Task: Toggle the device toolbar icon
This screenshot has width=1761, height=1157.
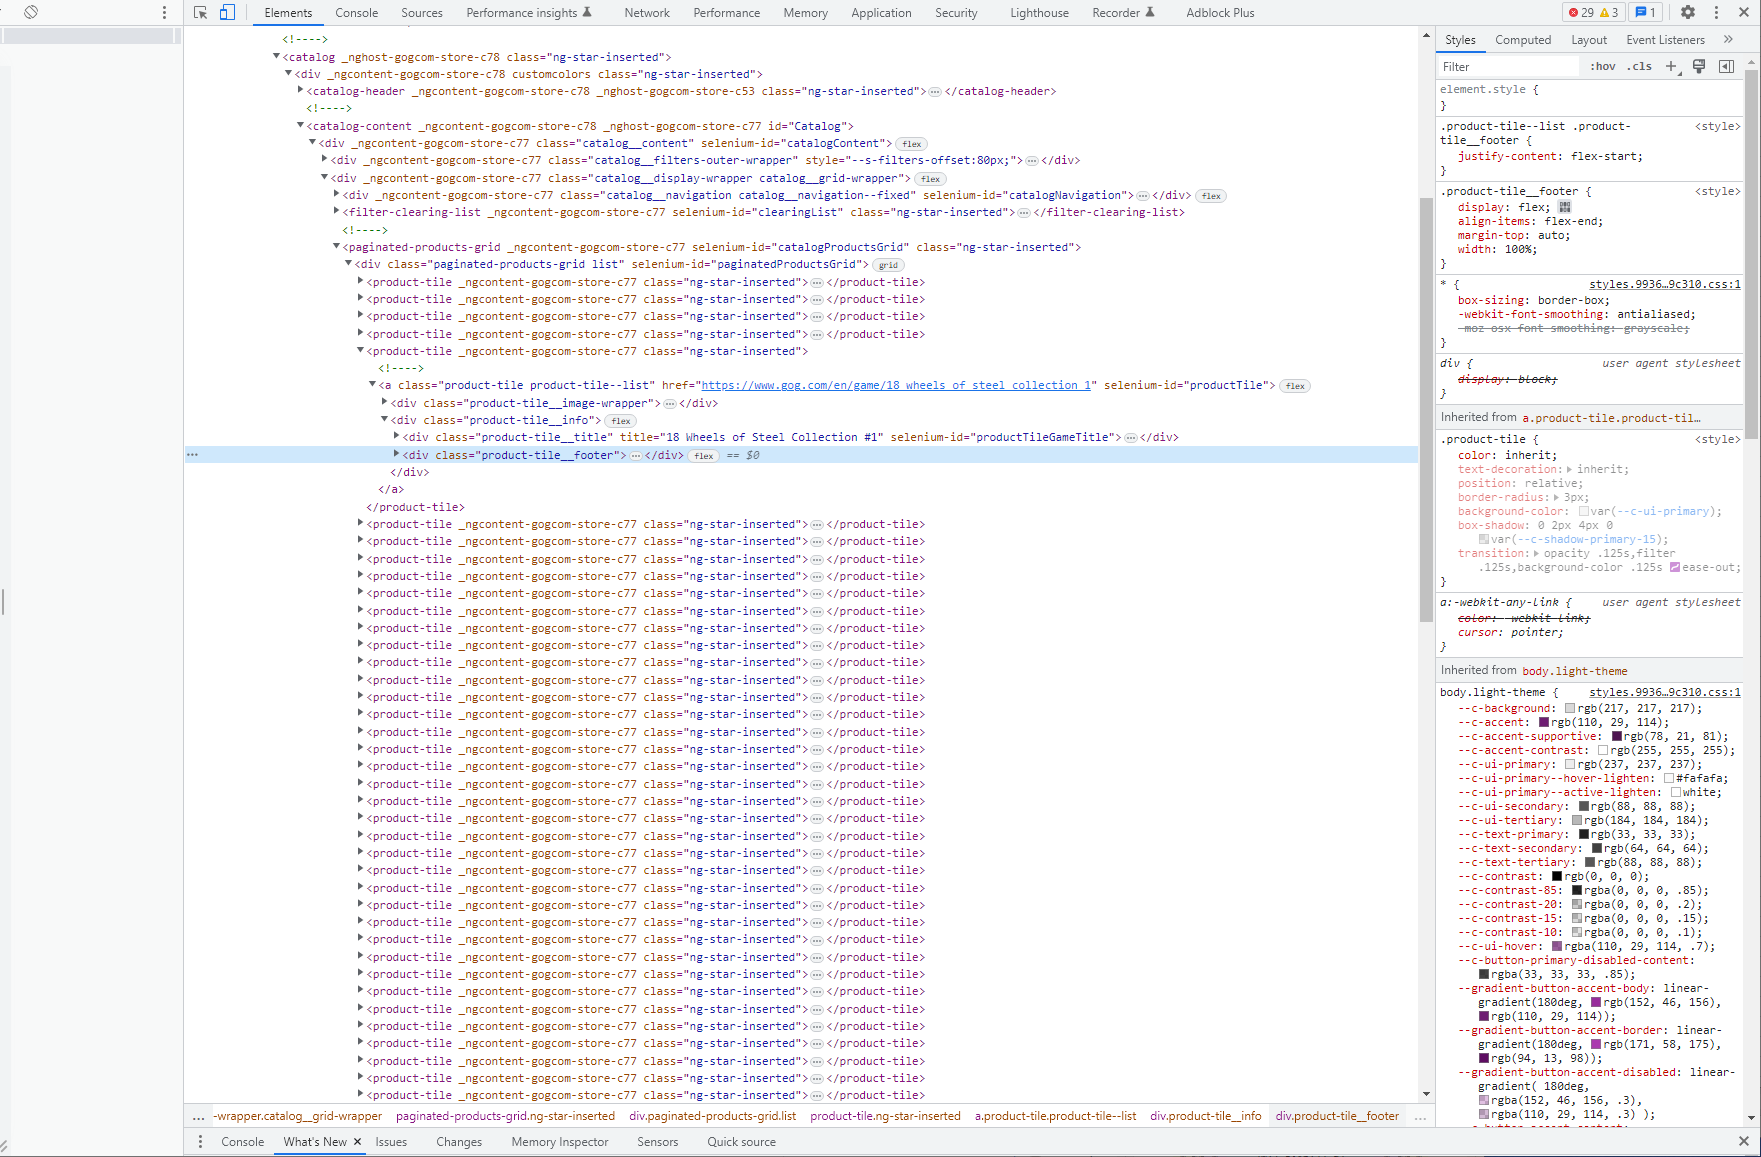Action: point(227,13)
